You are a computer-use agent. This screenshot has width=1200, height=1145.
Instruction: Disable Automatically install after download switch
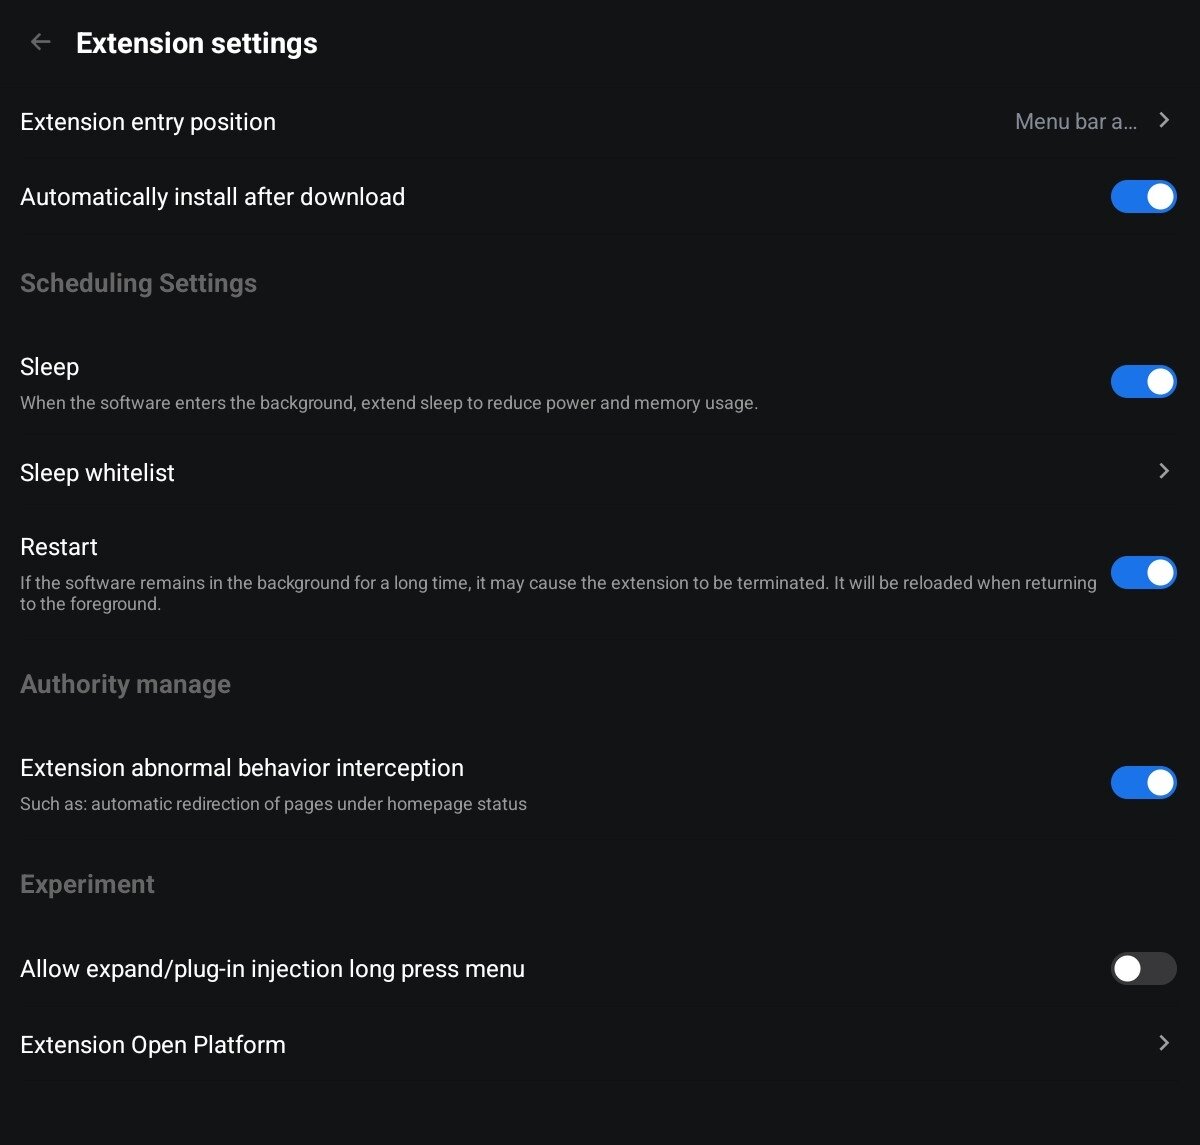tap(1143, 197)
